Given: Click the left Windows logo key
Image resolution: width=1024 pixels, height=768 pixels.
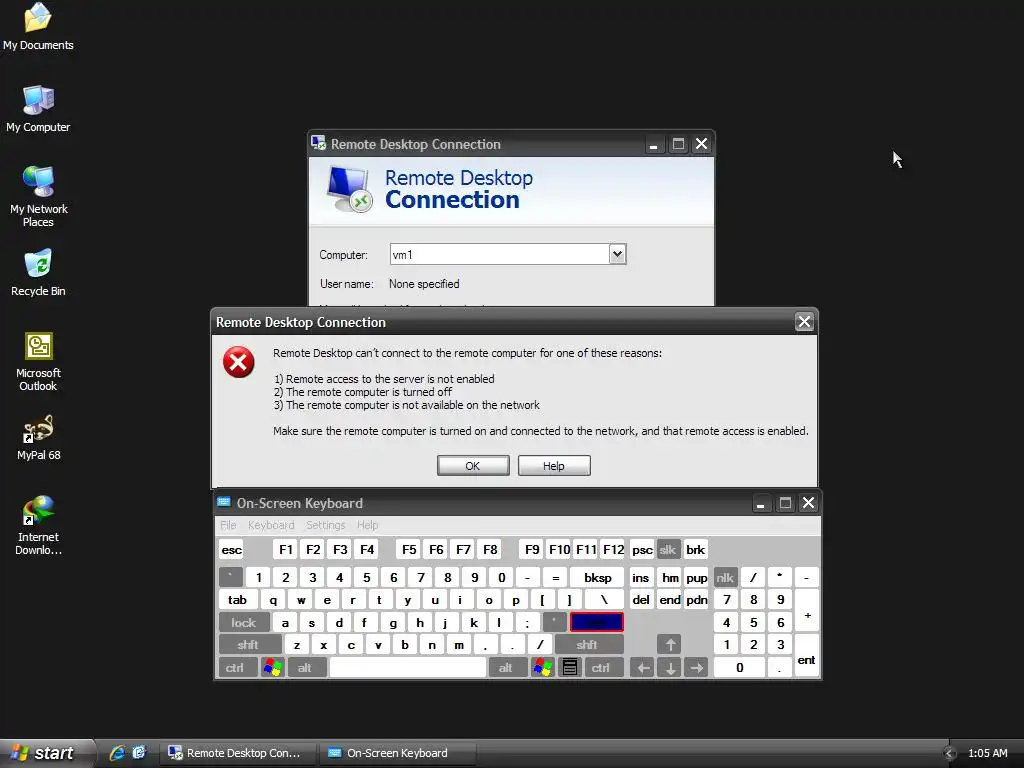Looking at the screenshot, I should (x=273, y=667).
